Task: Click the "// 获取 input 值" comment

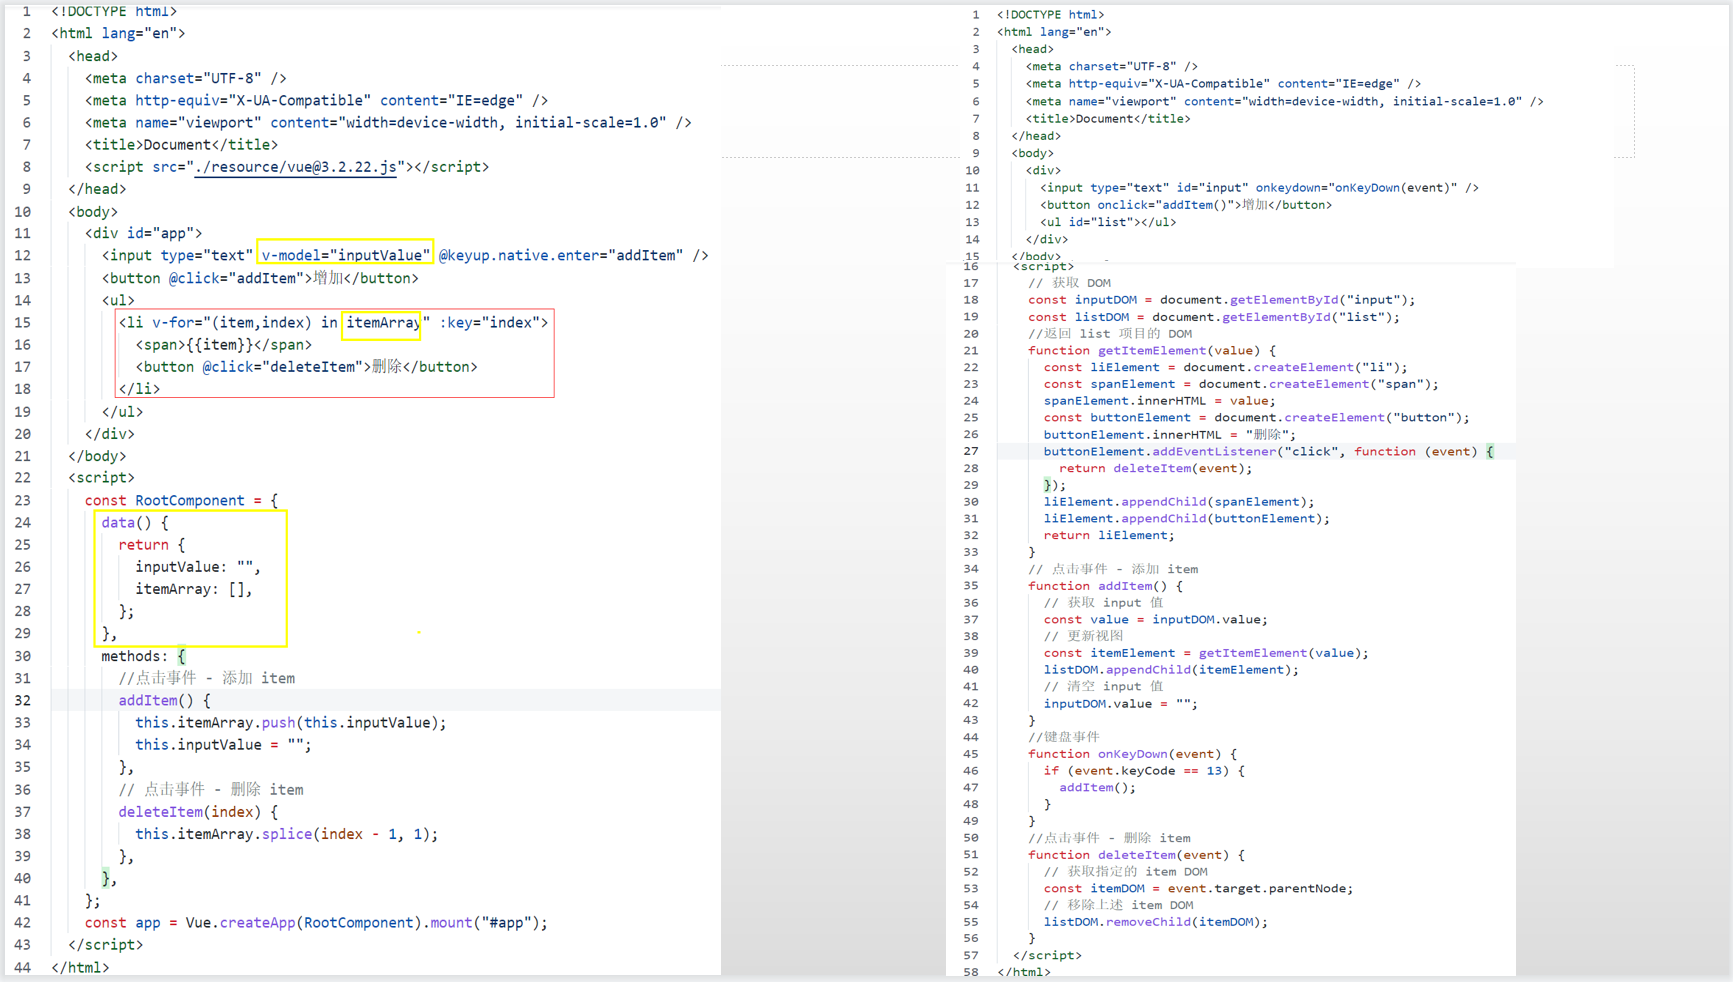Action: click(x=1104, y=603)
